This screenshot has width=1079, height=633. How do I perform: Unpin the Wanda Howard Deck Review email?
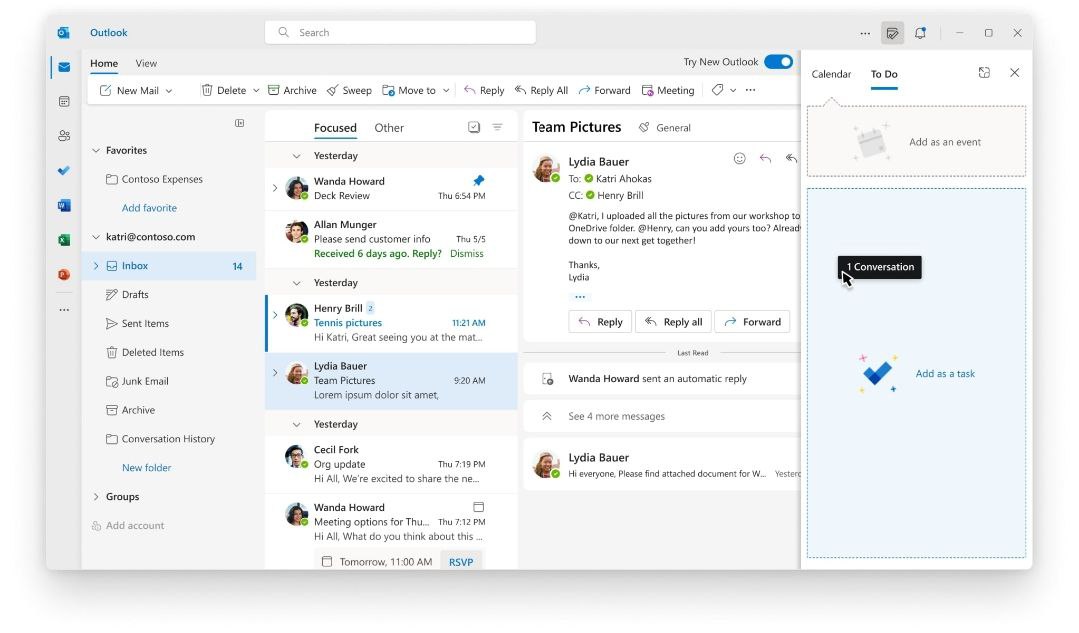click(479, 180)
